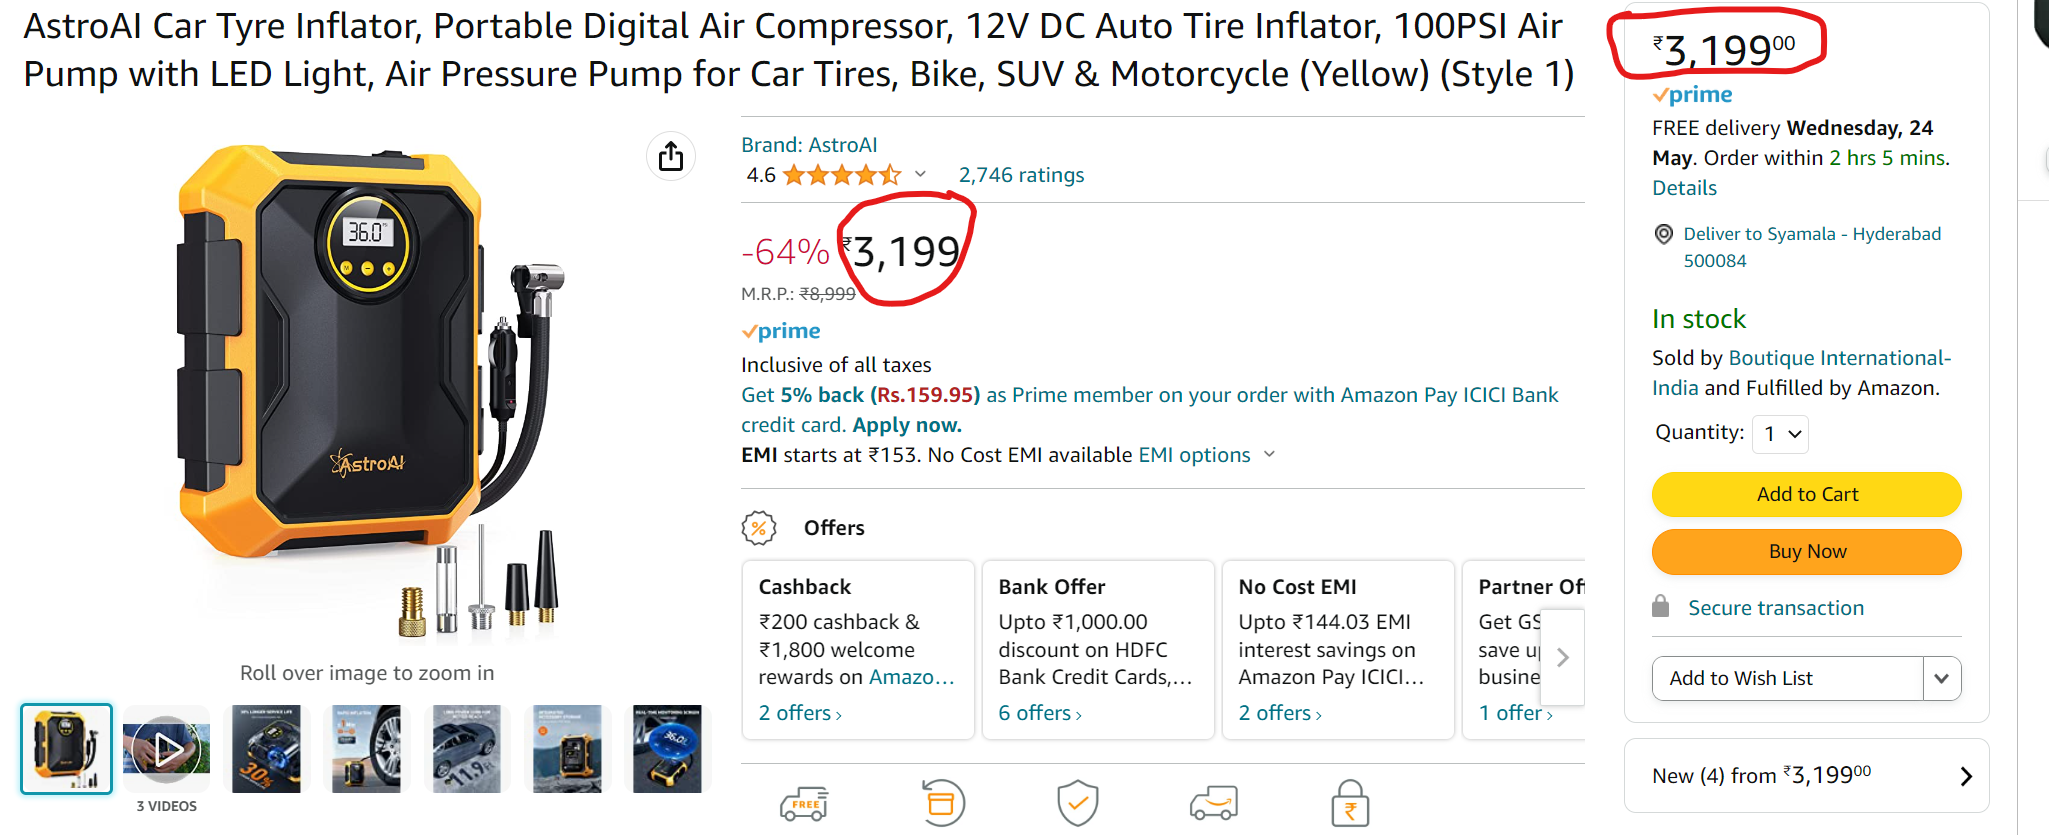Screen dimensions: 2049x835
Task: Click the share icon above product image
Action: [671, 156]
